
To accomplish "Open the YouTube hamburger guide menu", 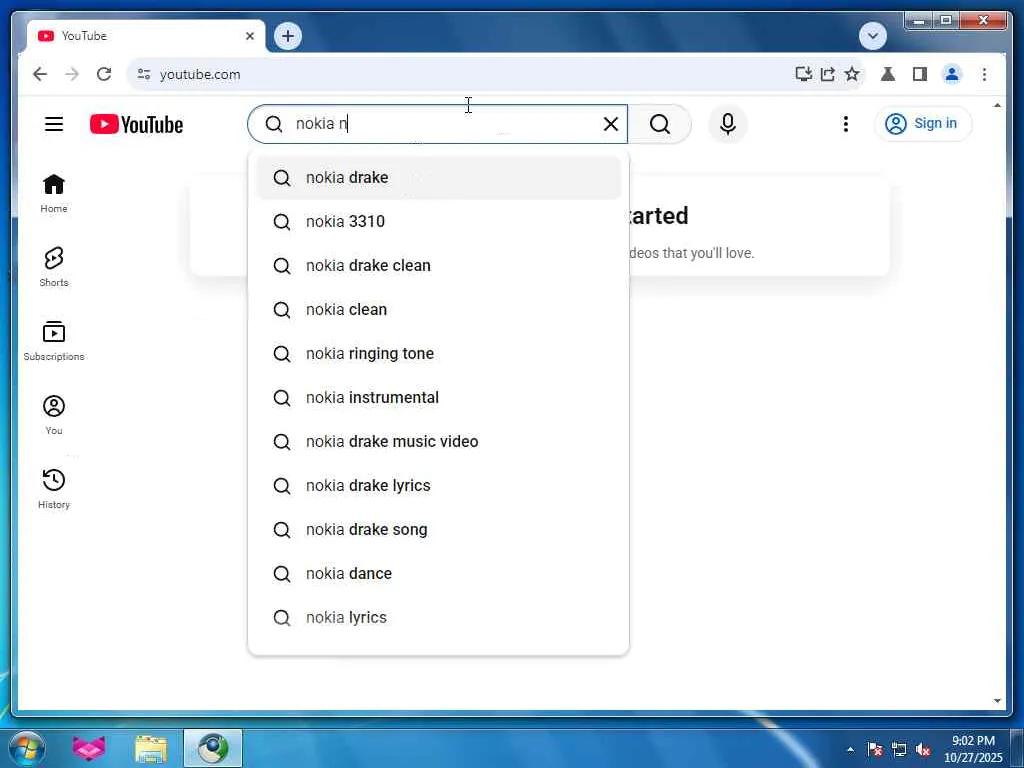I will (x=54, y=124).
